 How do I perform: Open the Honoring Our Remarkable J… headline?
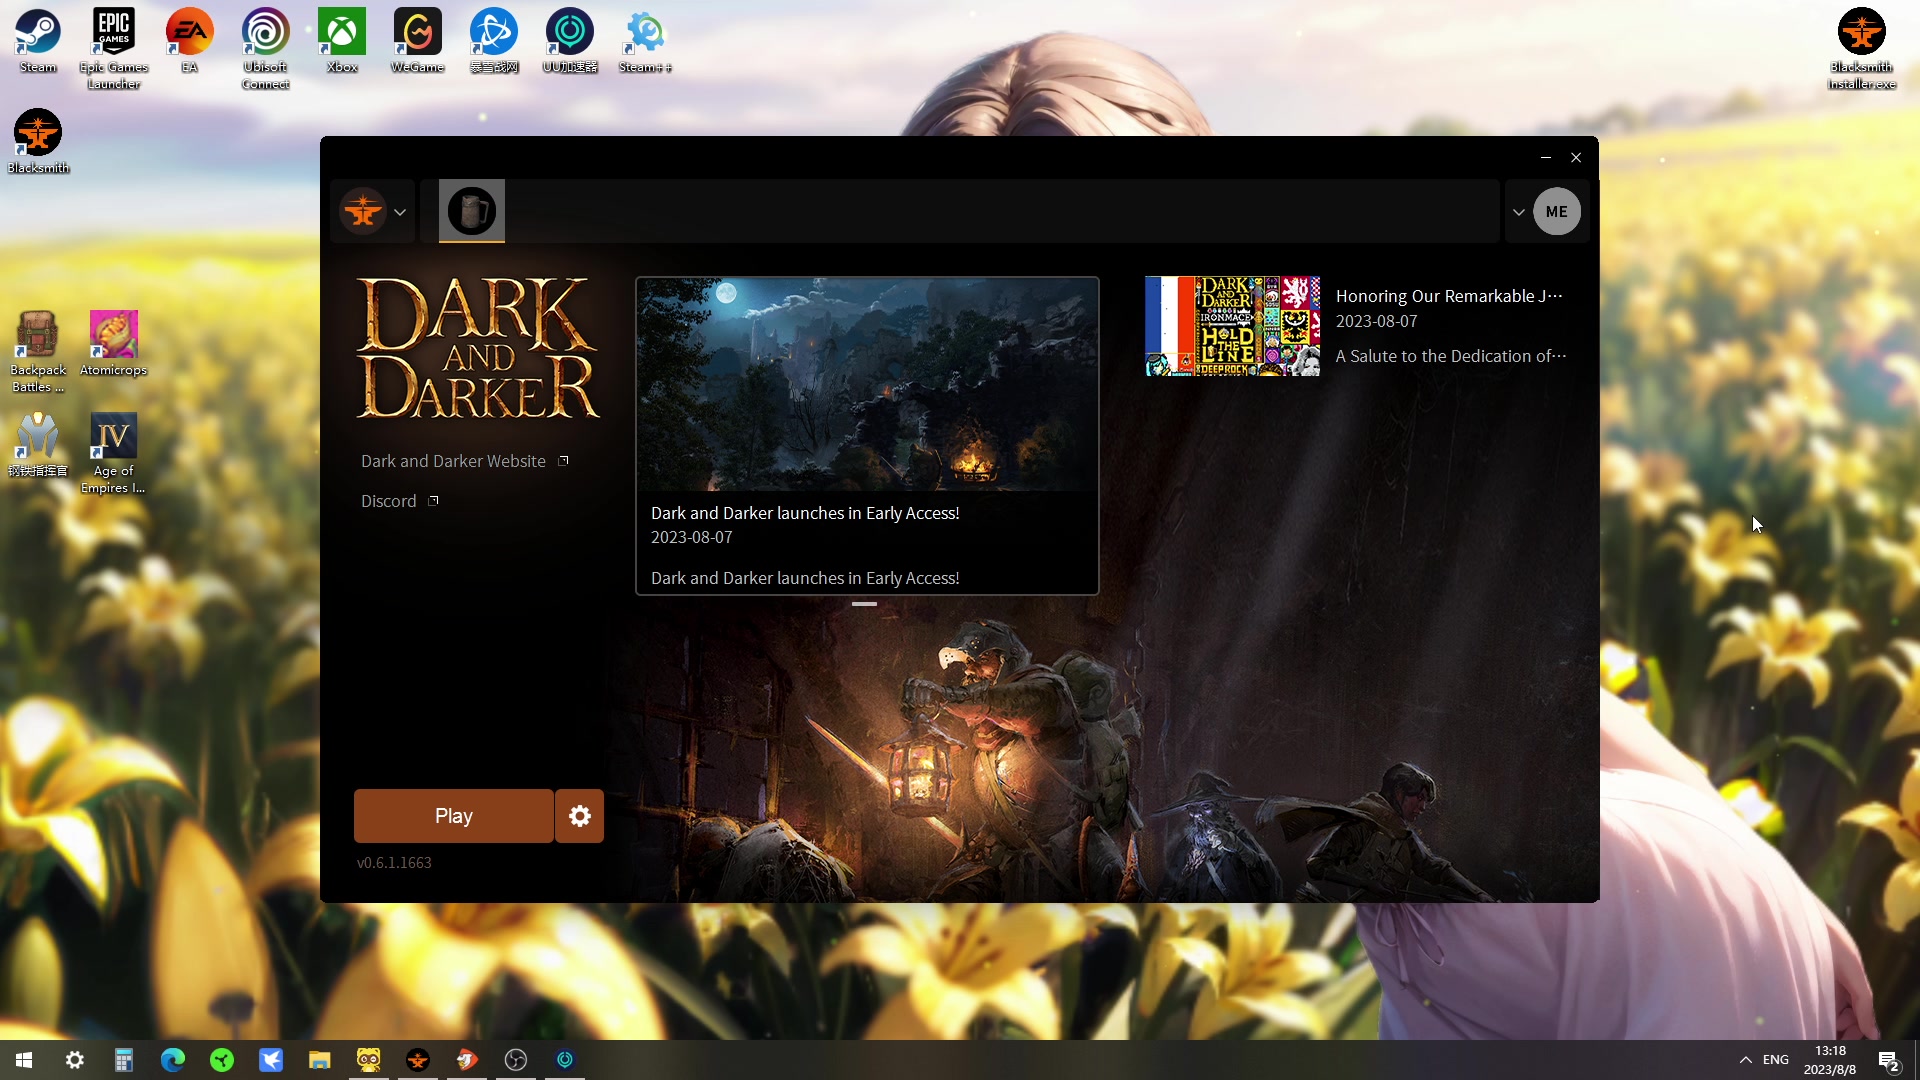[1449, 296]
